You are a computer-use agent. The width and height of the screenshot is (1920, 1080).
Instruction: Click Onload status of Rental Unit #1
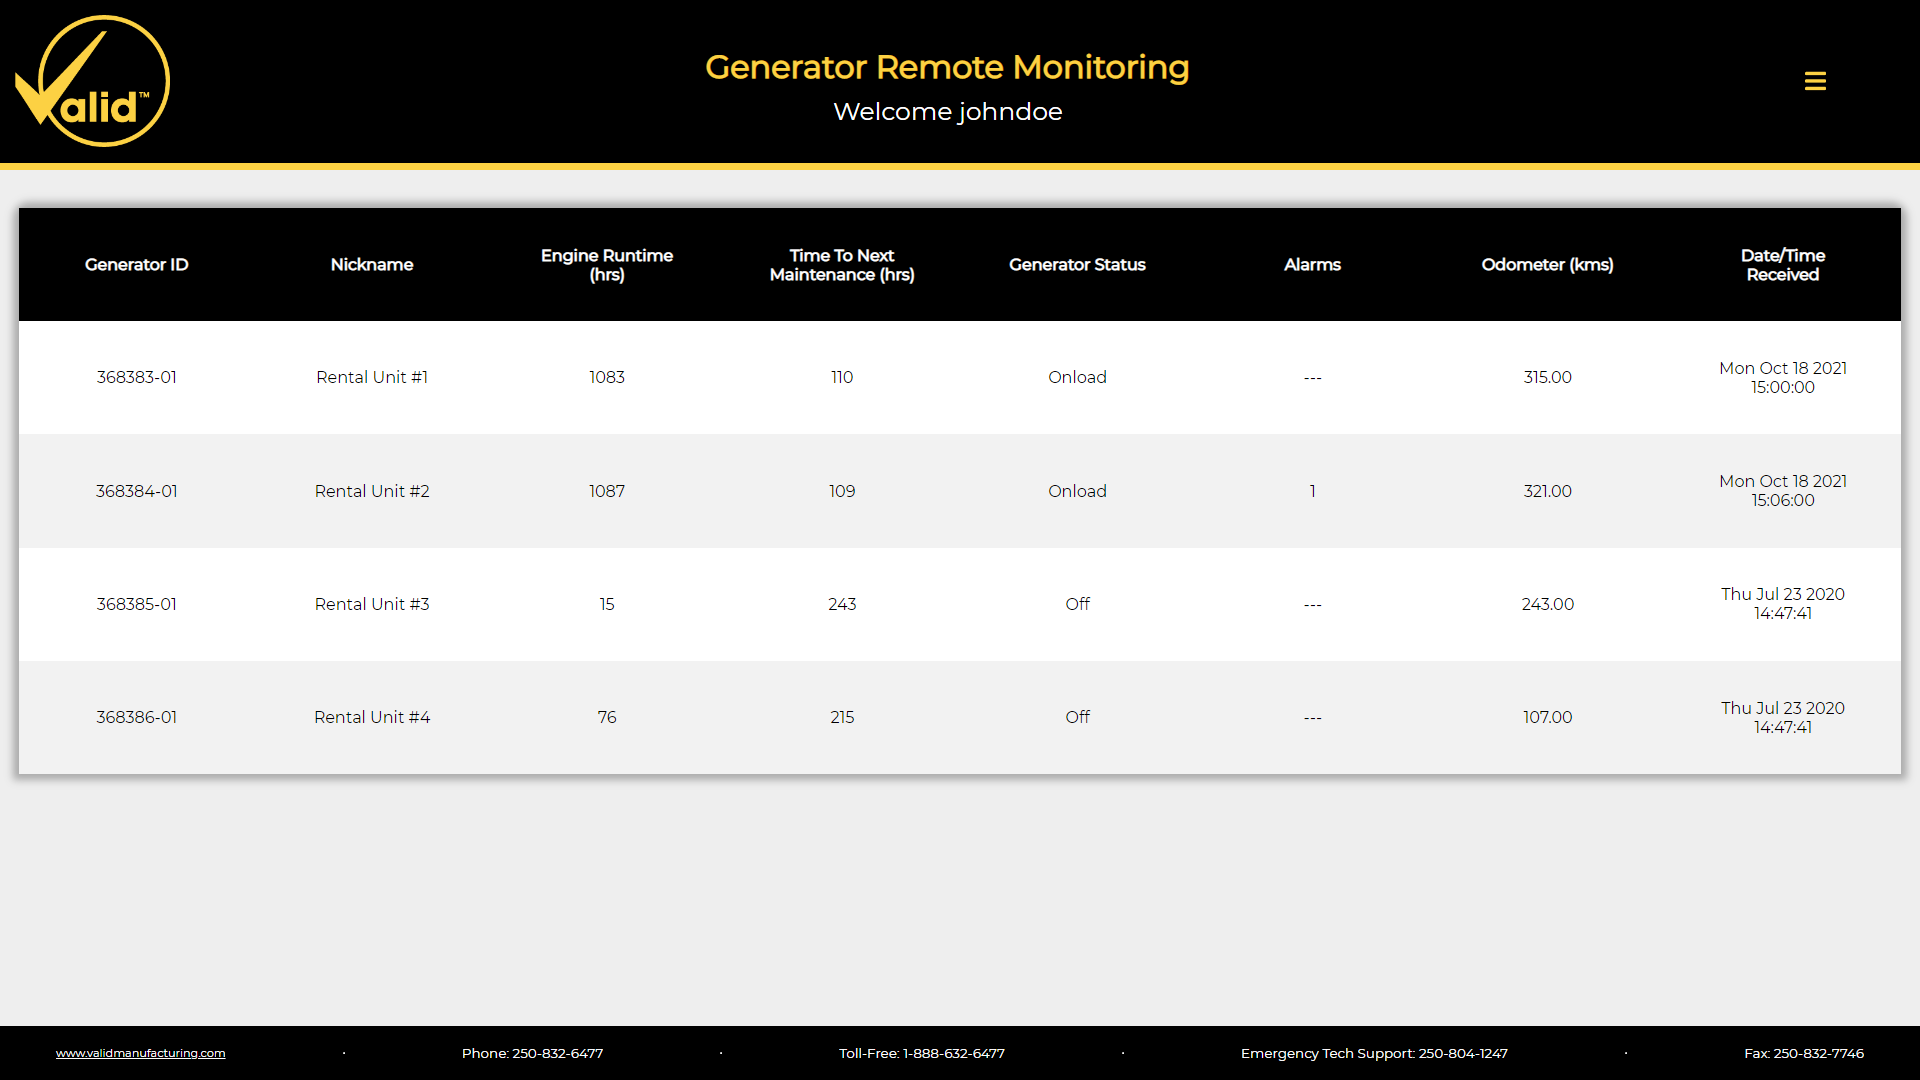[x=1077, y=377]
